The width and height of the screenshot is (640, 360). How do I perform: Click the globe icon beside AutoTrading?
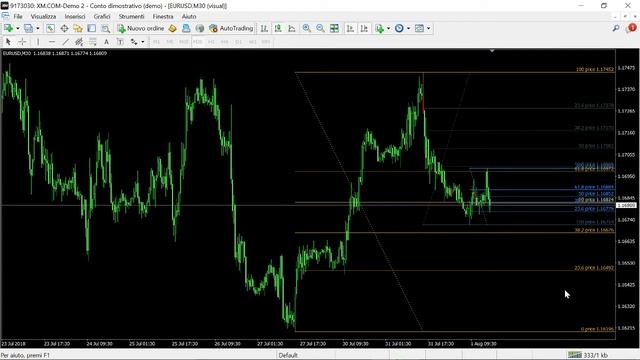(200, 28)
